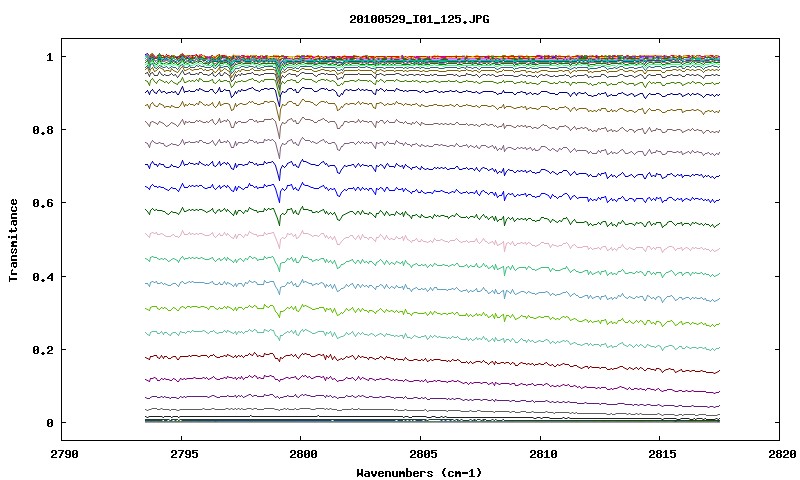Screen dimensions: 800x480
Task: Click the y-axis tick label 0.2
Action: click(x=43, y=350)
